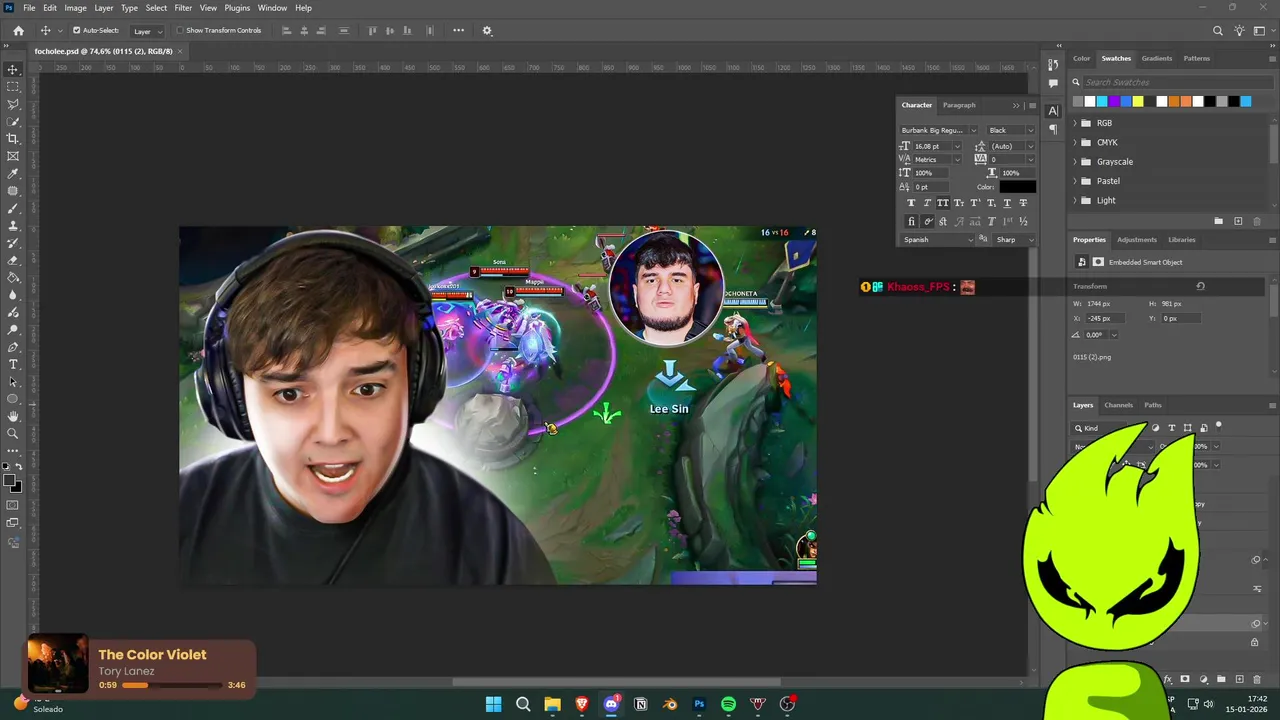
Task: Switch to the Adjustments tab
Action: [x=1137, y=240]
